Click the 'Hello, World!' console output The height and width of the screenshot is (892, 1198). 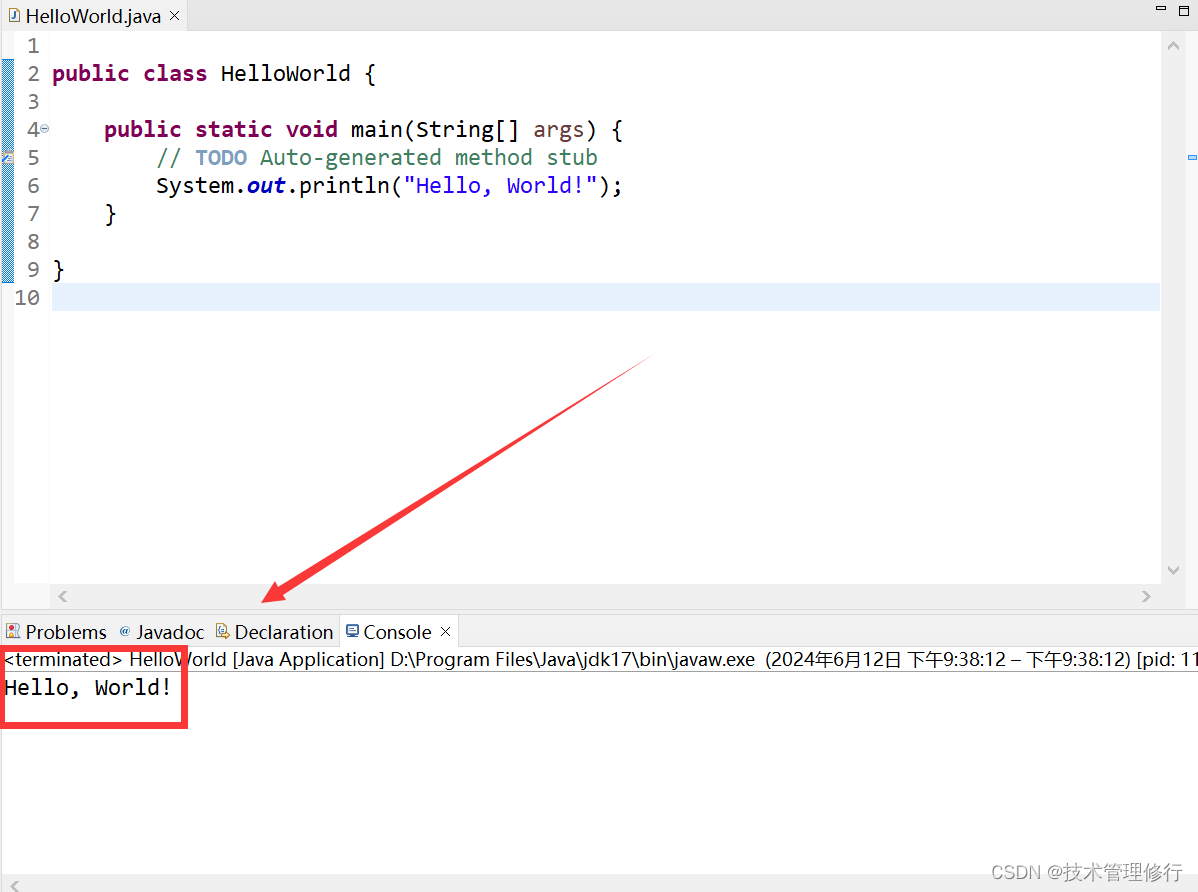point(88,687)
